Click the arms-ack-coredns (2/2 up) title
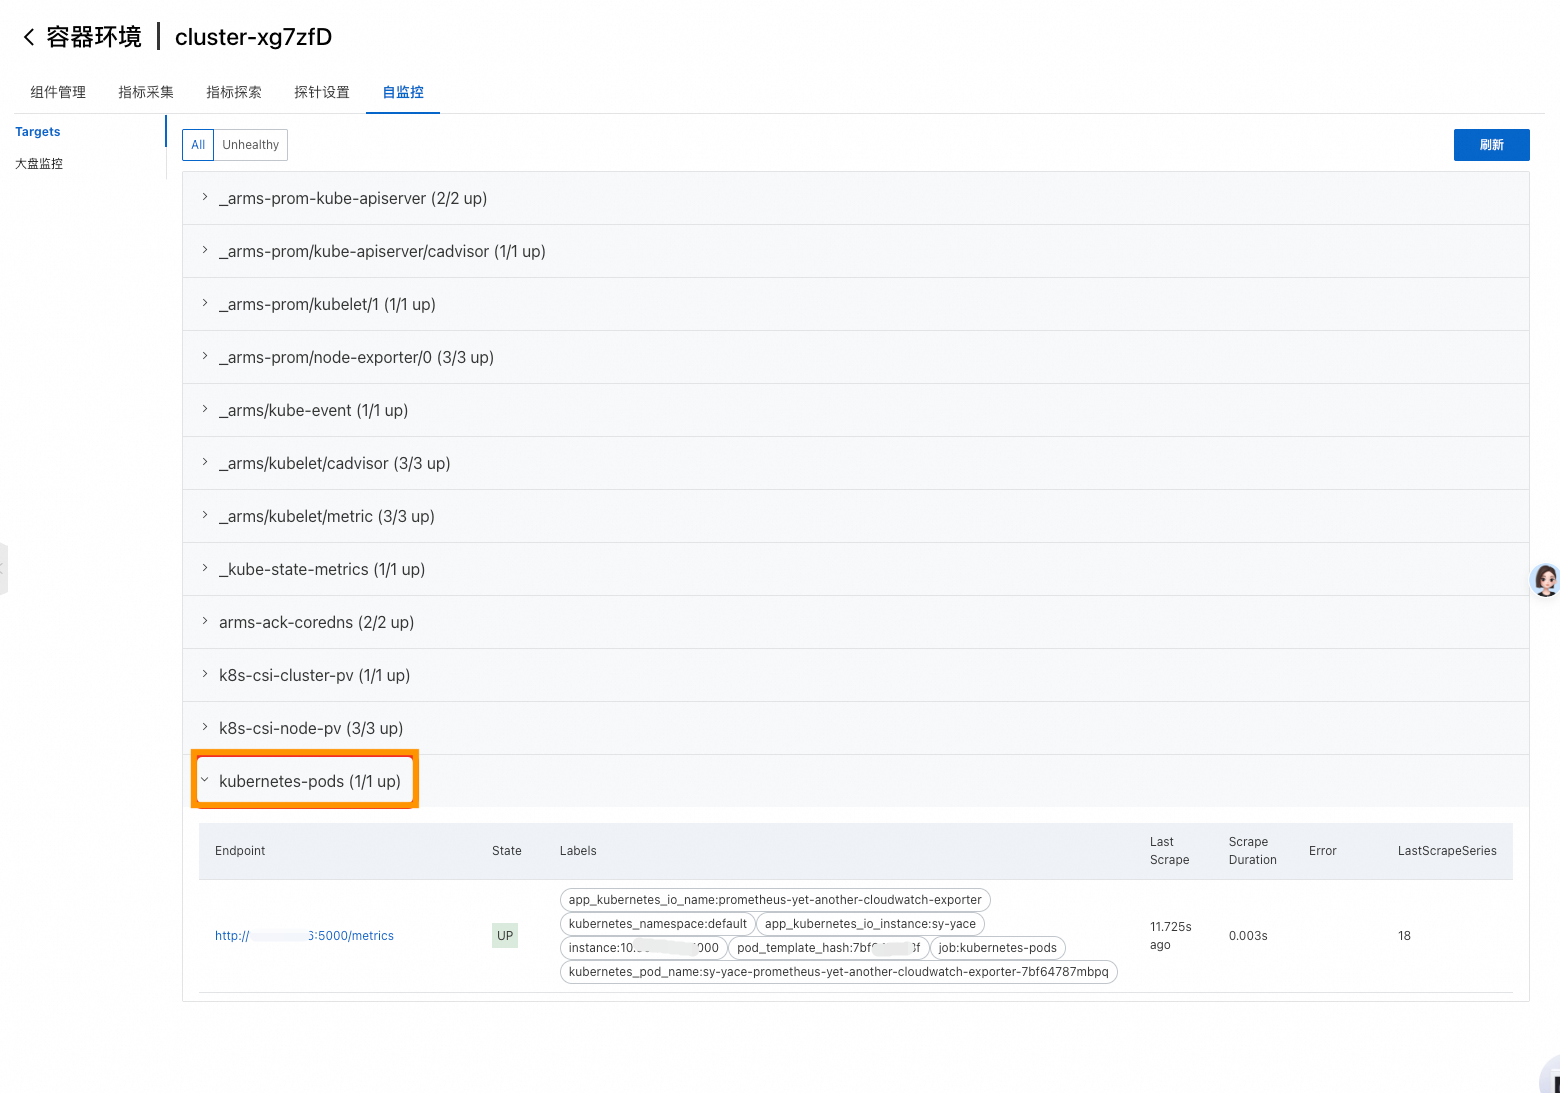Viewport: 1560px width, 1093px height. (x=316, y=622)
